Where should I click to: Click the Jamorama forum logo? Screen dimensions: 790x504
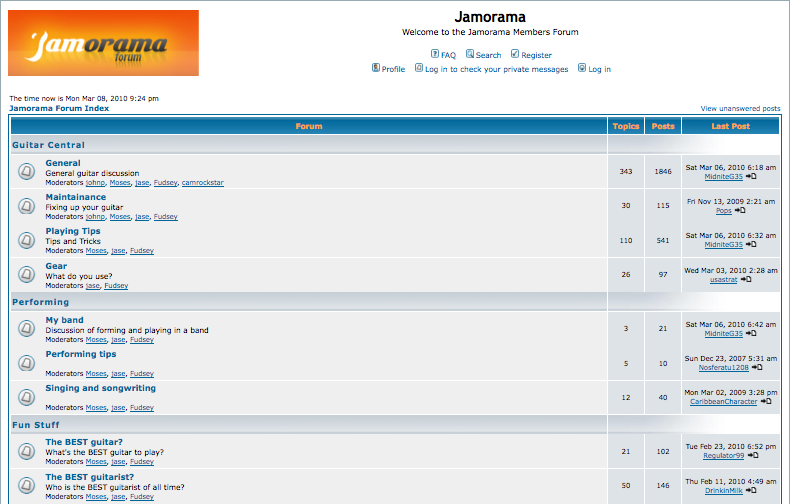click(x=103, y=43)
